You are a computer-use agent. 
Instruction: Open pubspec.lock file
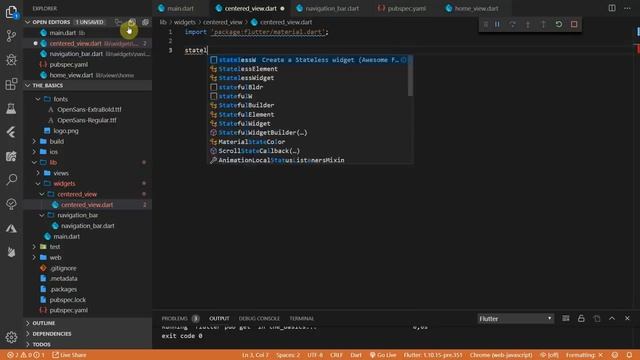68,300
